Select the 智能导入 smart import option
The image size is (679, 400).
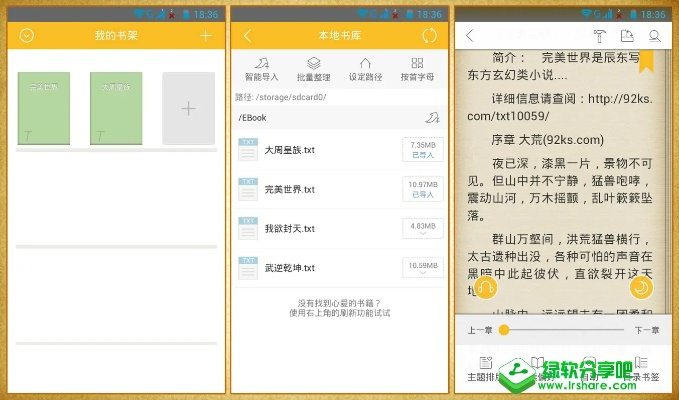click(262, 69)
